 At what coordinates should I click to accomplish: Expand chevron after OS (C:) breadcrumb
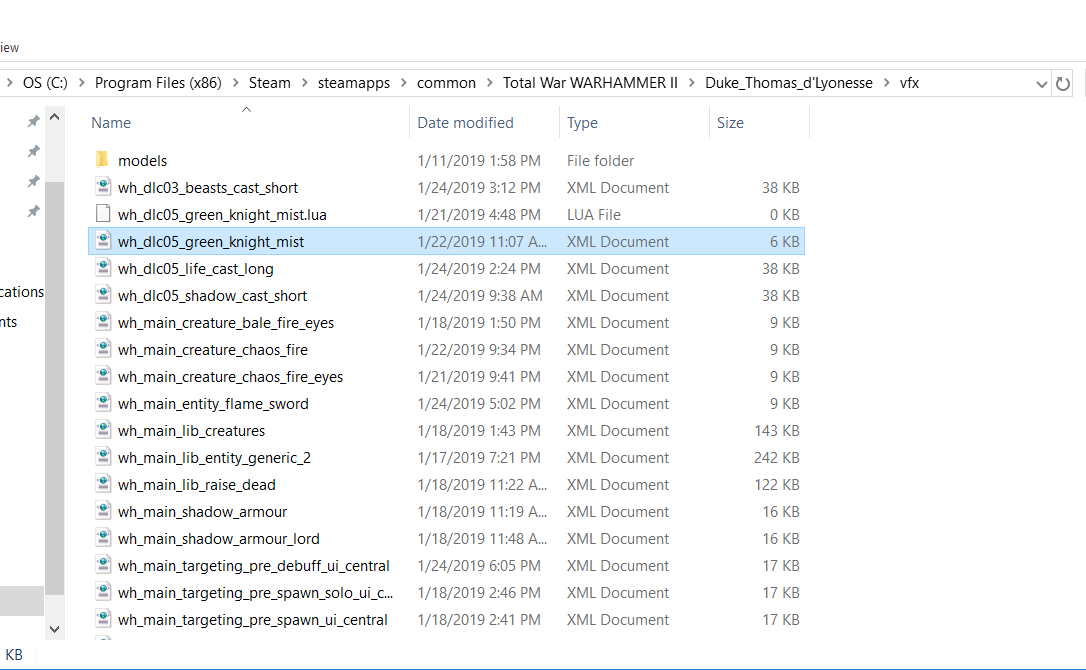pos(82,82)
